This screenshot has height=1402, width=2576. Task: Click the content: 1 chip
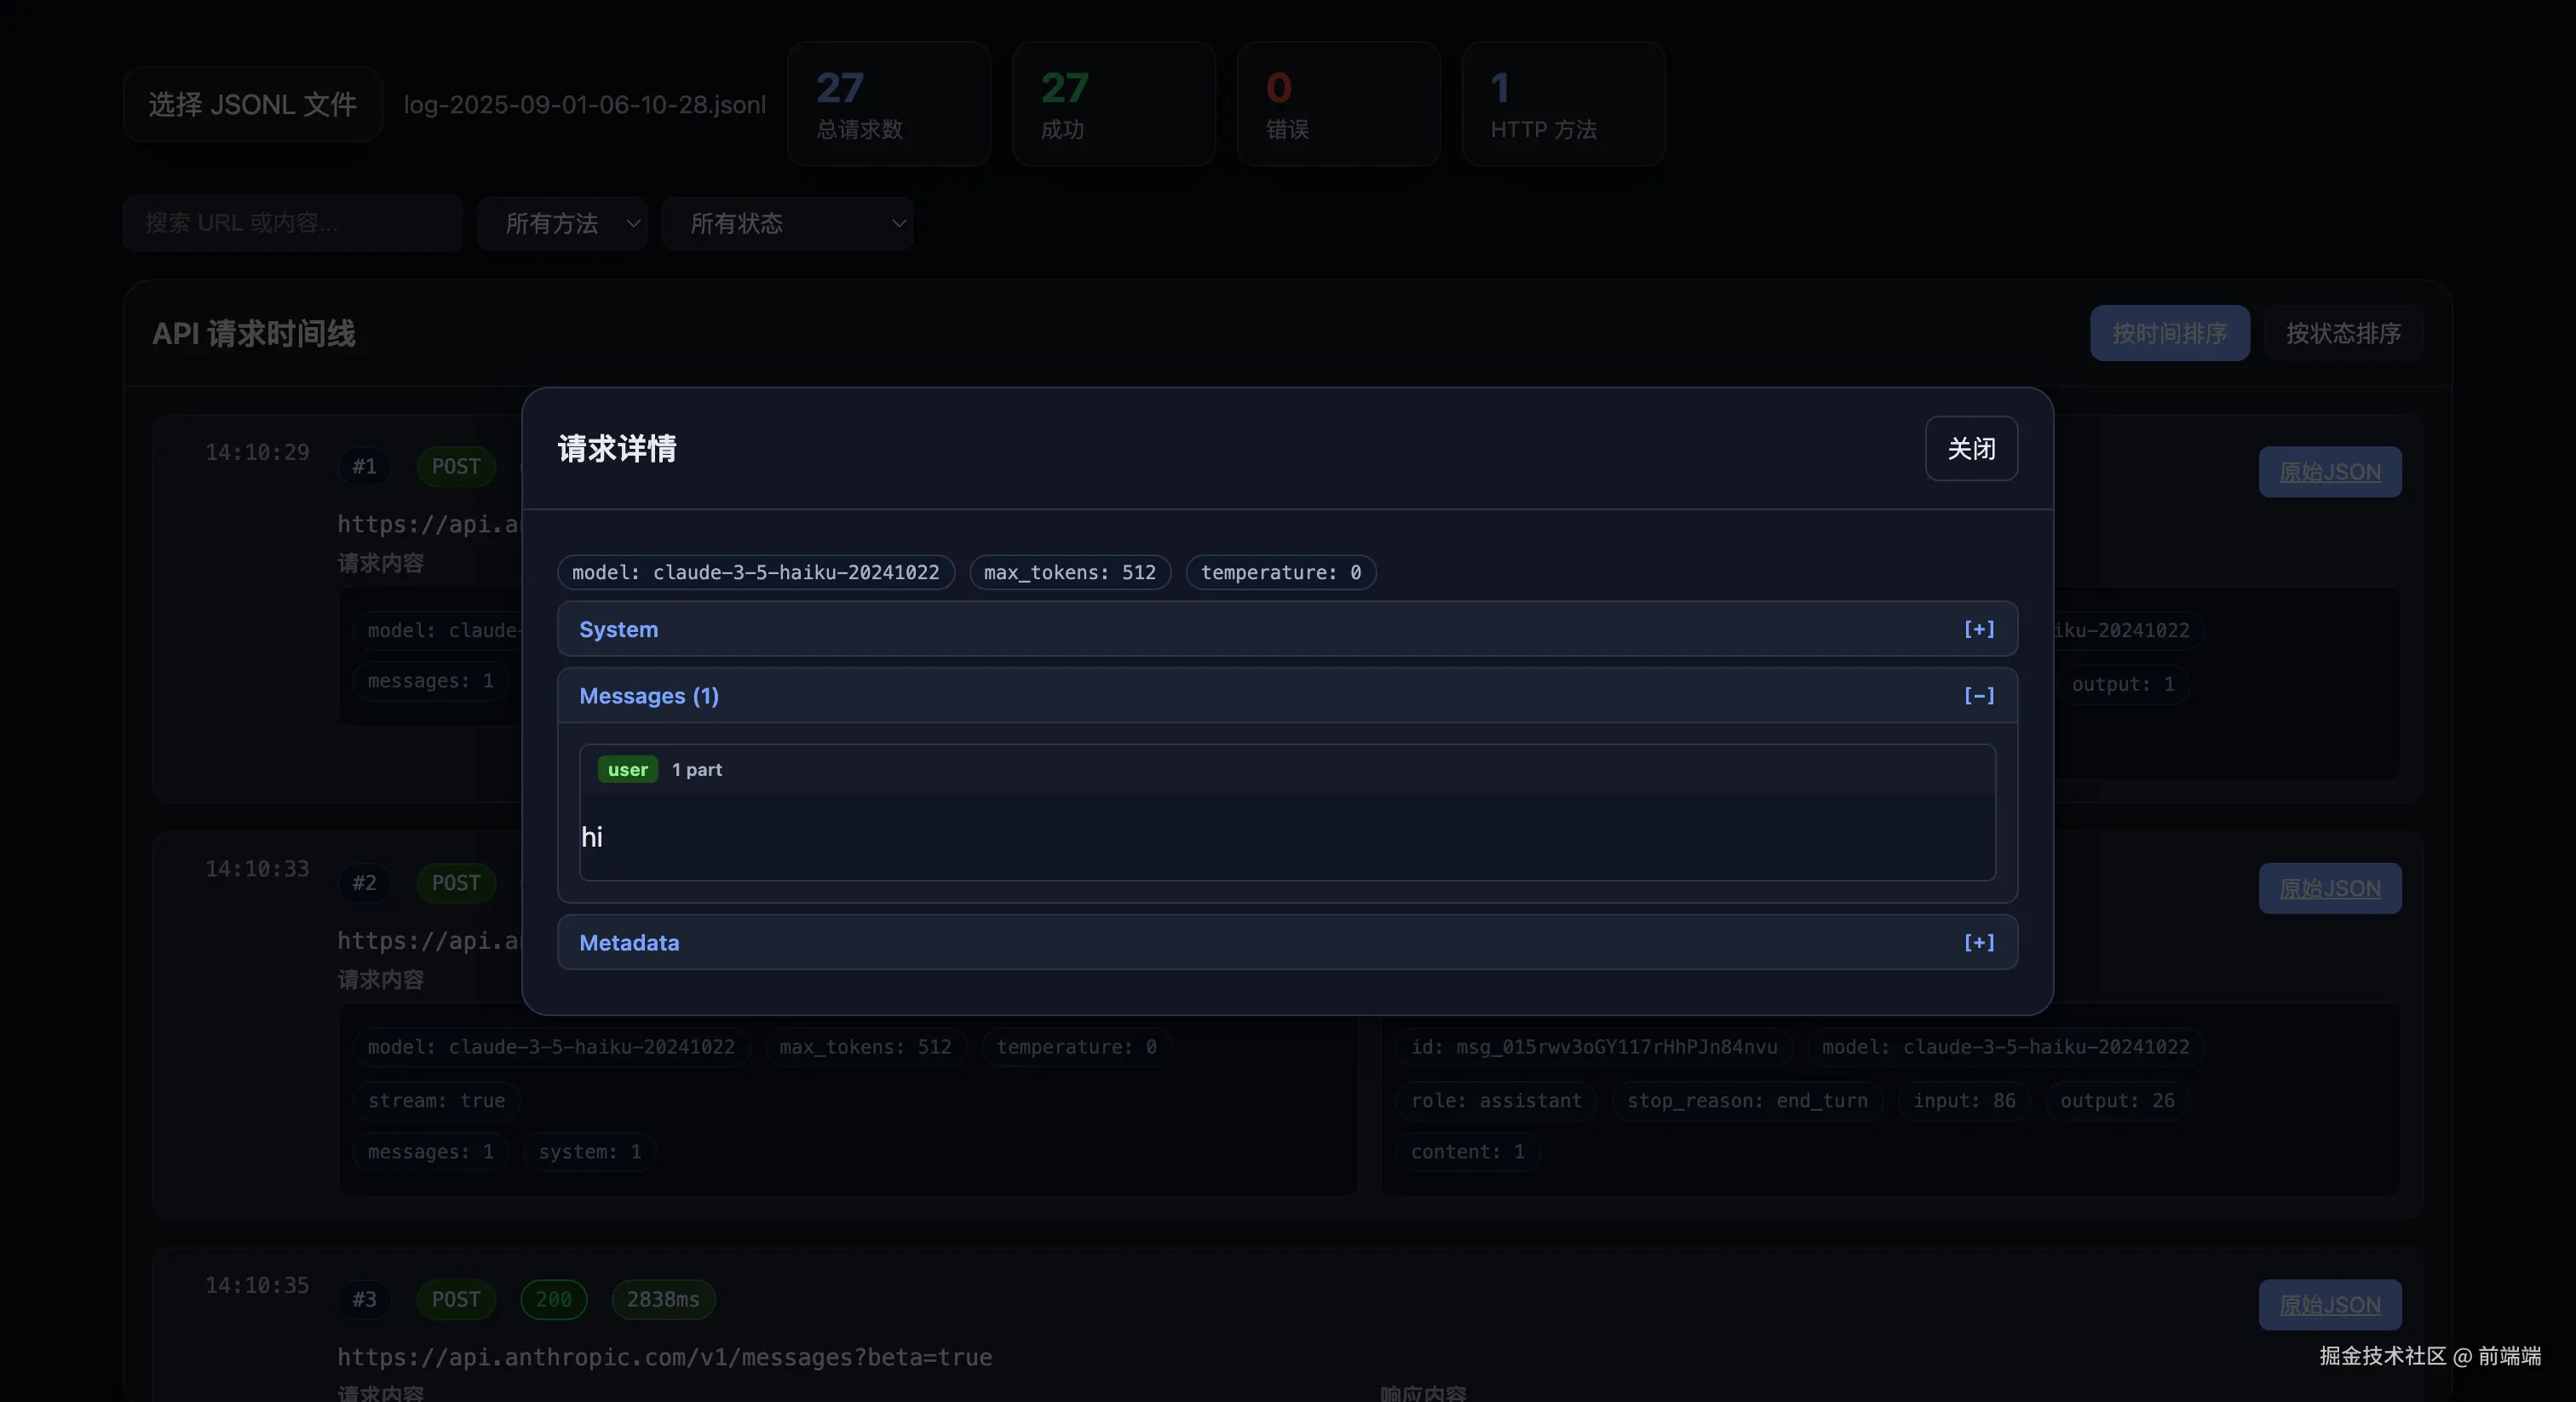[1468, 1151]
